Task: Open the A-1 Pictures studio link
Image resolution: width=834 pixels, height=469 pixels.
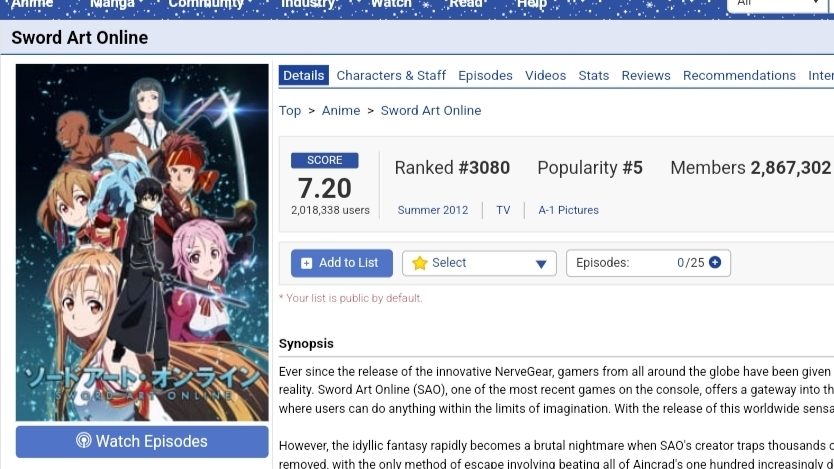Action: 568,210
